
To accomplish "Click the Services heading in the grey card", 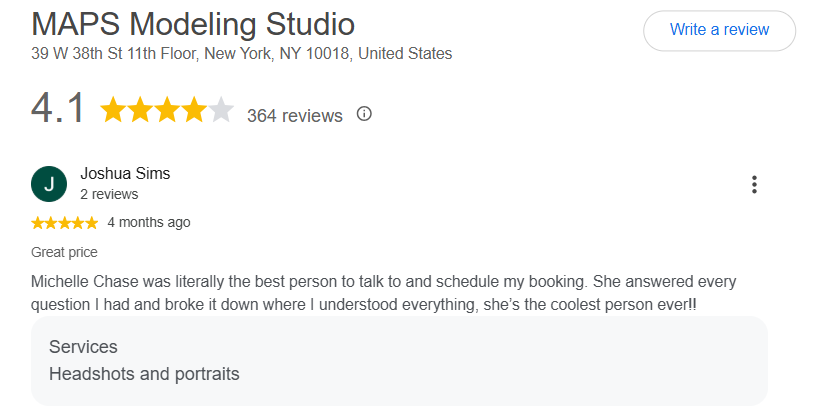I will point(83,347).
